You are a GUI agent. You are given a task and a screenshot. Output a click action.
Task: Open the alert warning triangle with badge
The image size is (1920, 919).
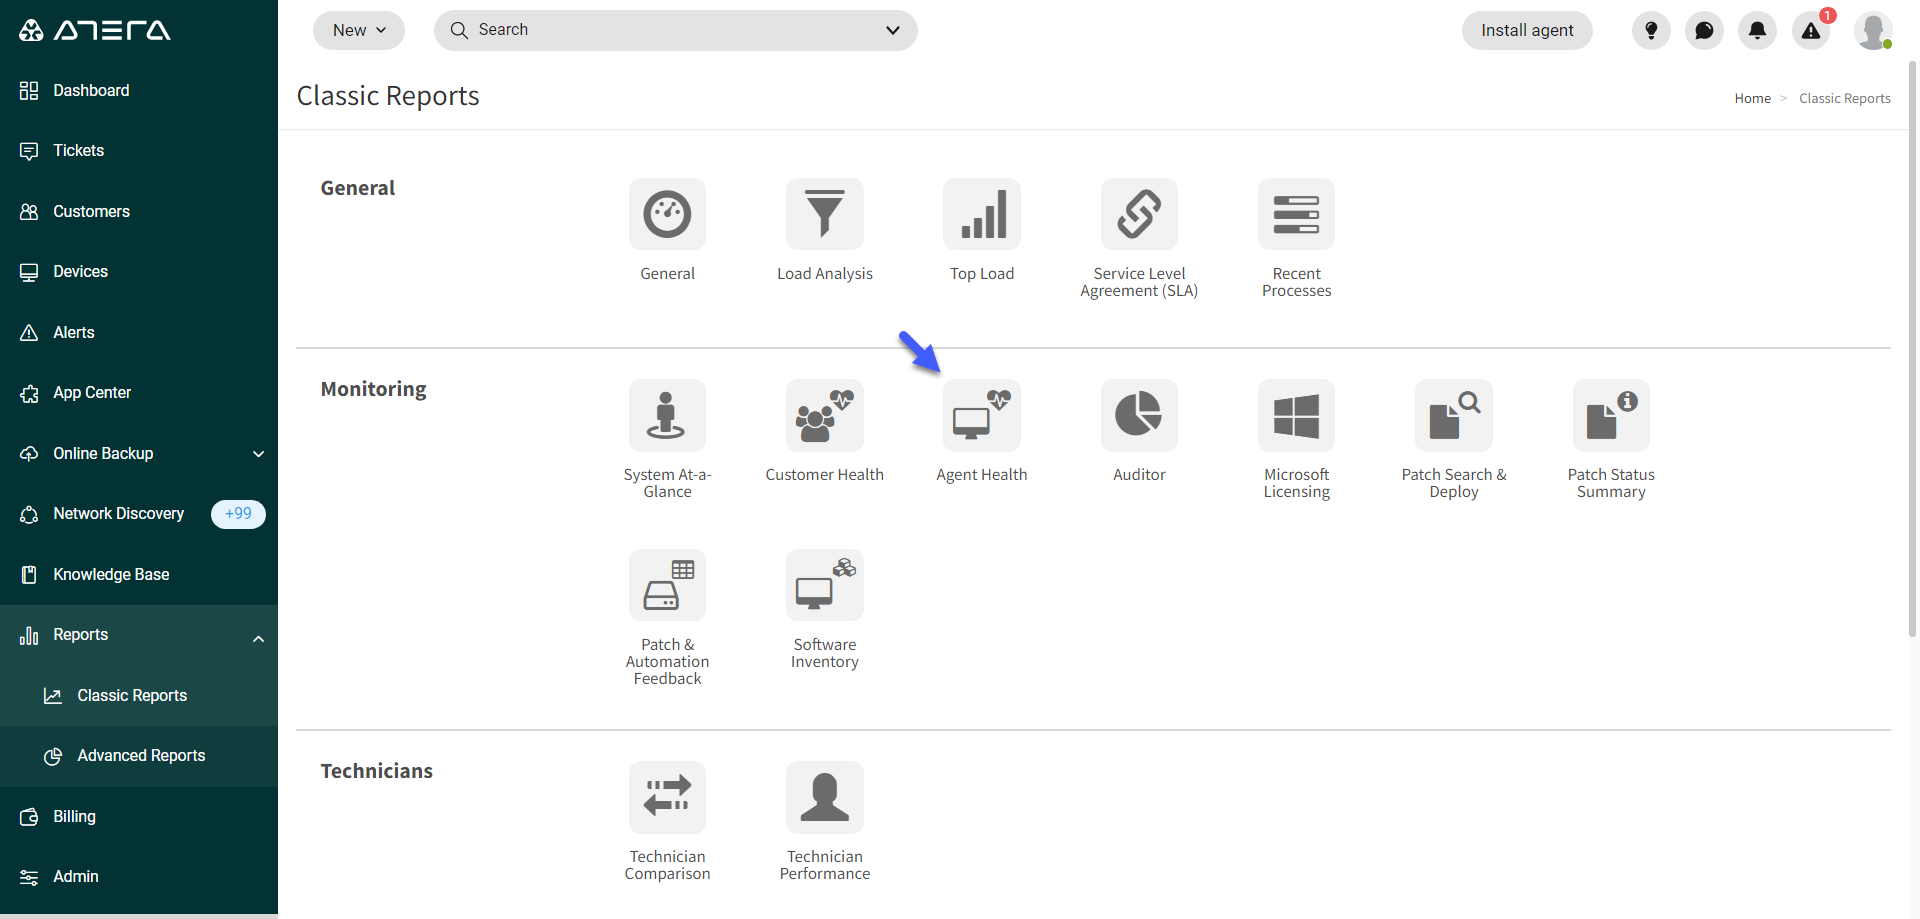[x=1811, y=31]
